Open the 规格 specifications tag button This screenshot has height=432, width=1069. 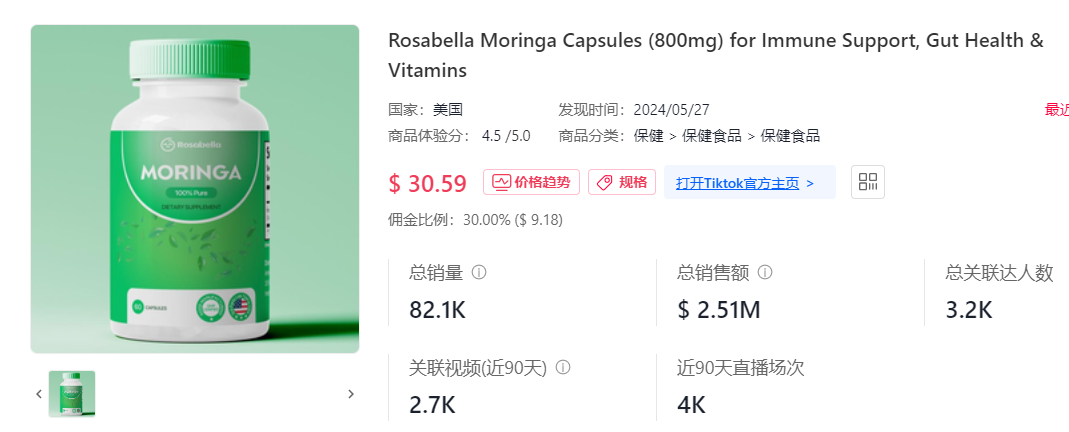(x=622, y=182)
